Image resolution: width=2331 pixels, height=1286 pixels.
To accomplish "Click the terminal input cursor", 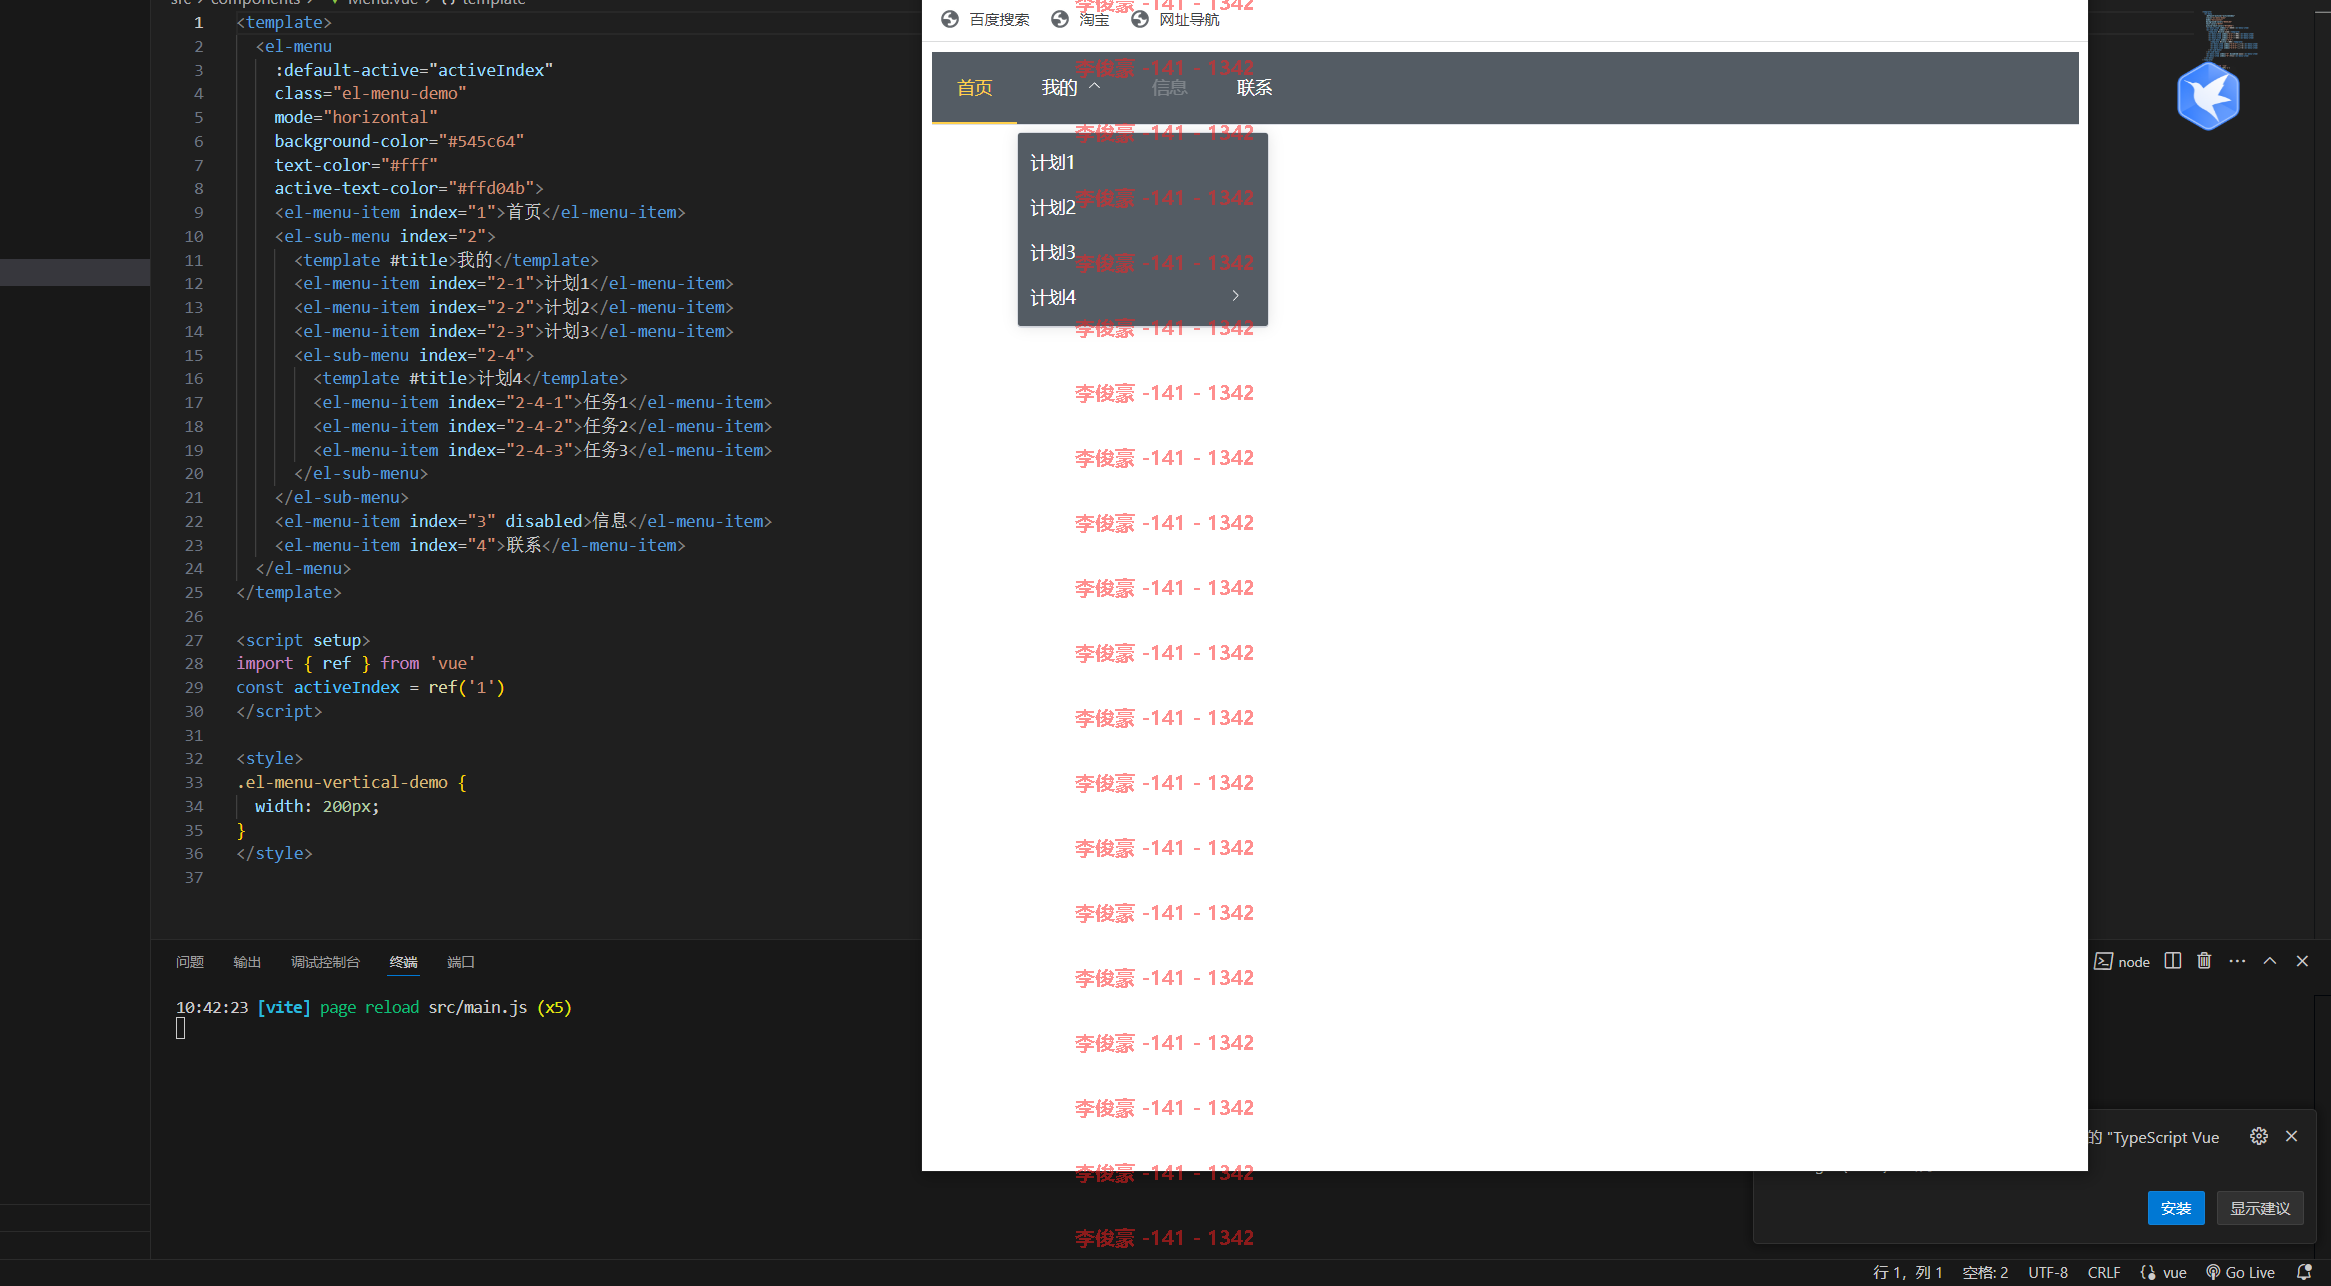I will [181, 1028].
